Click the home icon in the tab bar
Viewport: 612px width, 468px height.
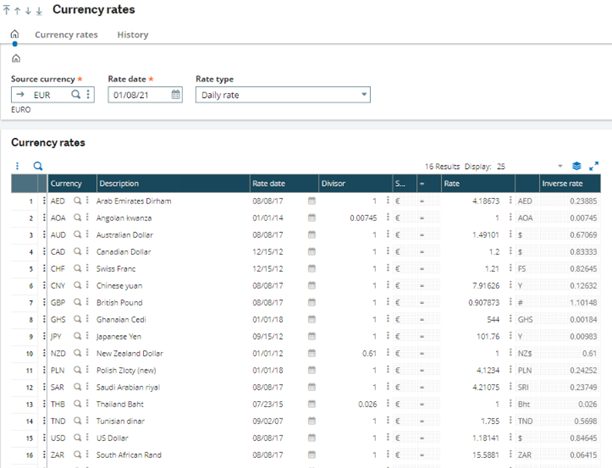14,35
